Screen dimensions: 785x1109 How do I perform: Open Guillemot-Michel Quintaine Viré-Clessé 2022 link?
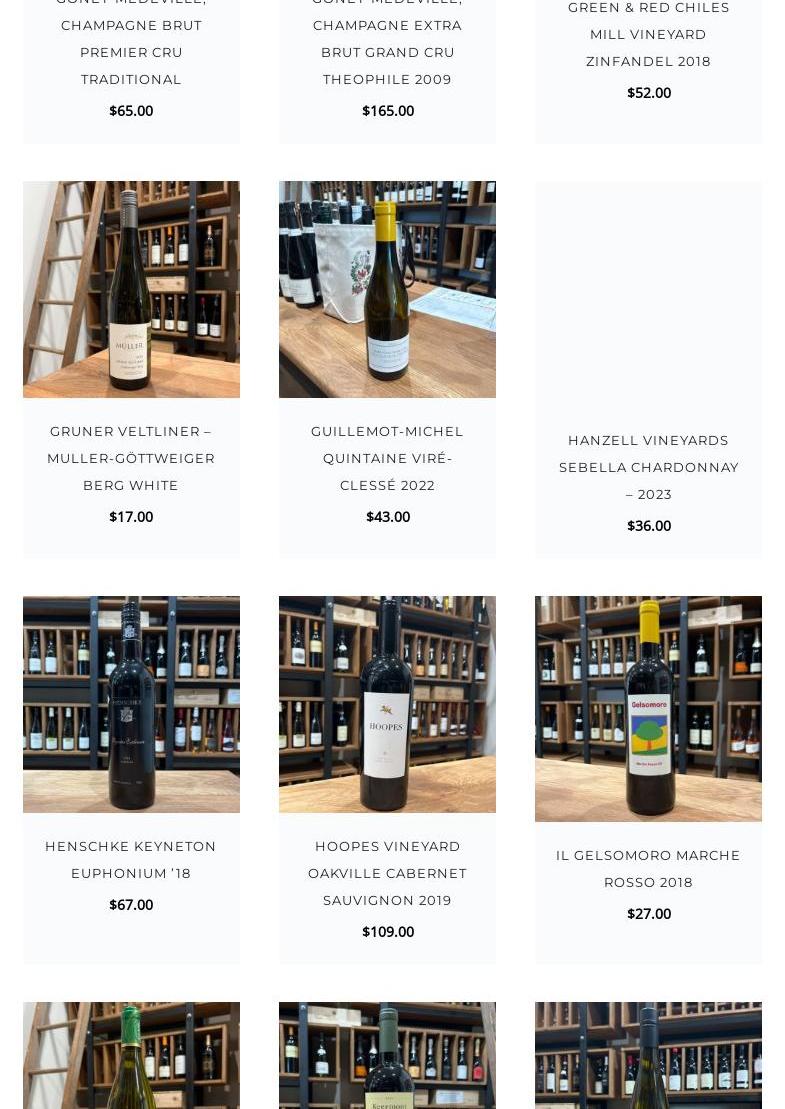tap(387, 458)
